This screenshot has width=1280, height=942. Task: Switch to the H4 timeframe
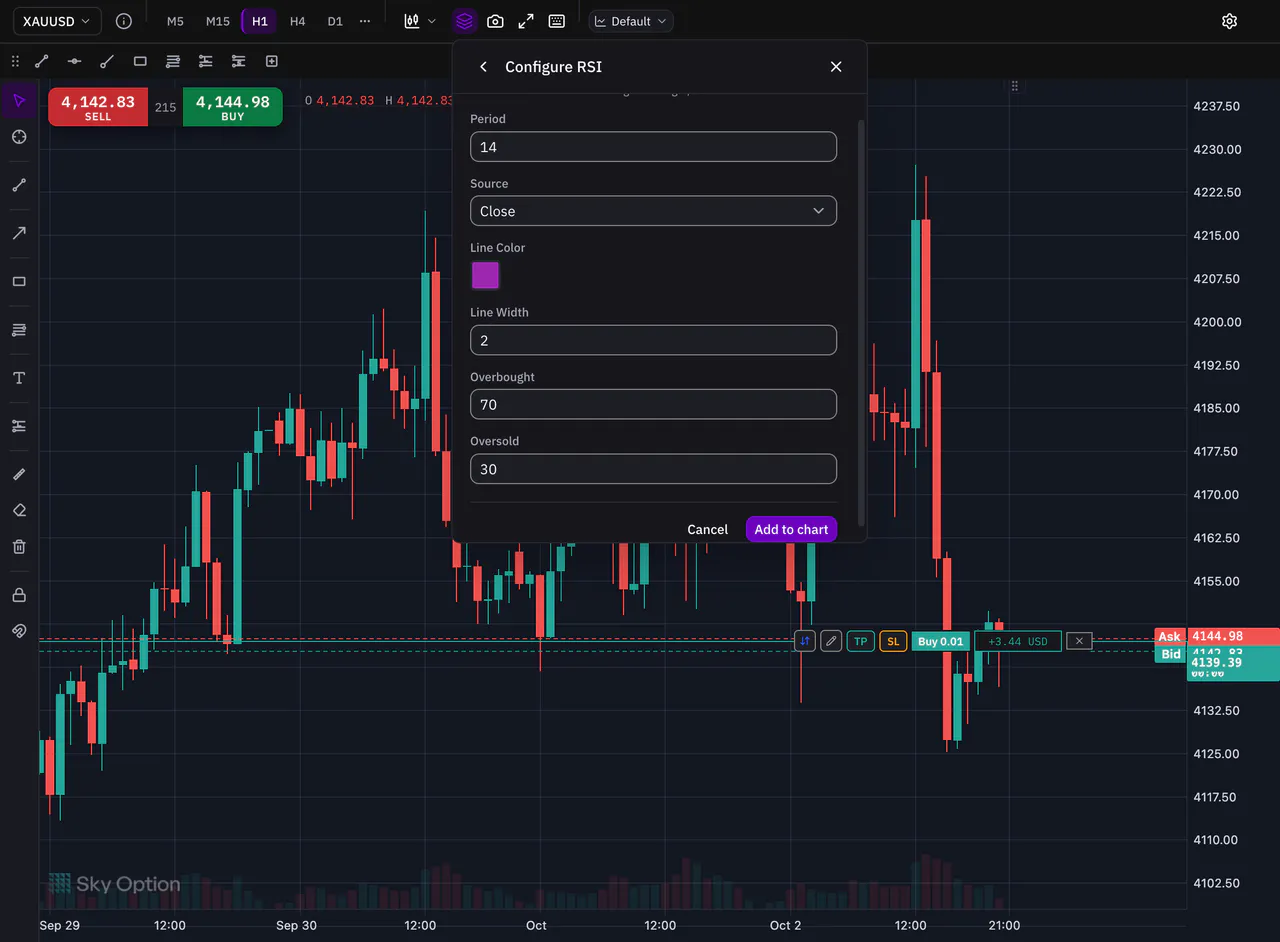point(297,21)
